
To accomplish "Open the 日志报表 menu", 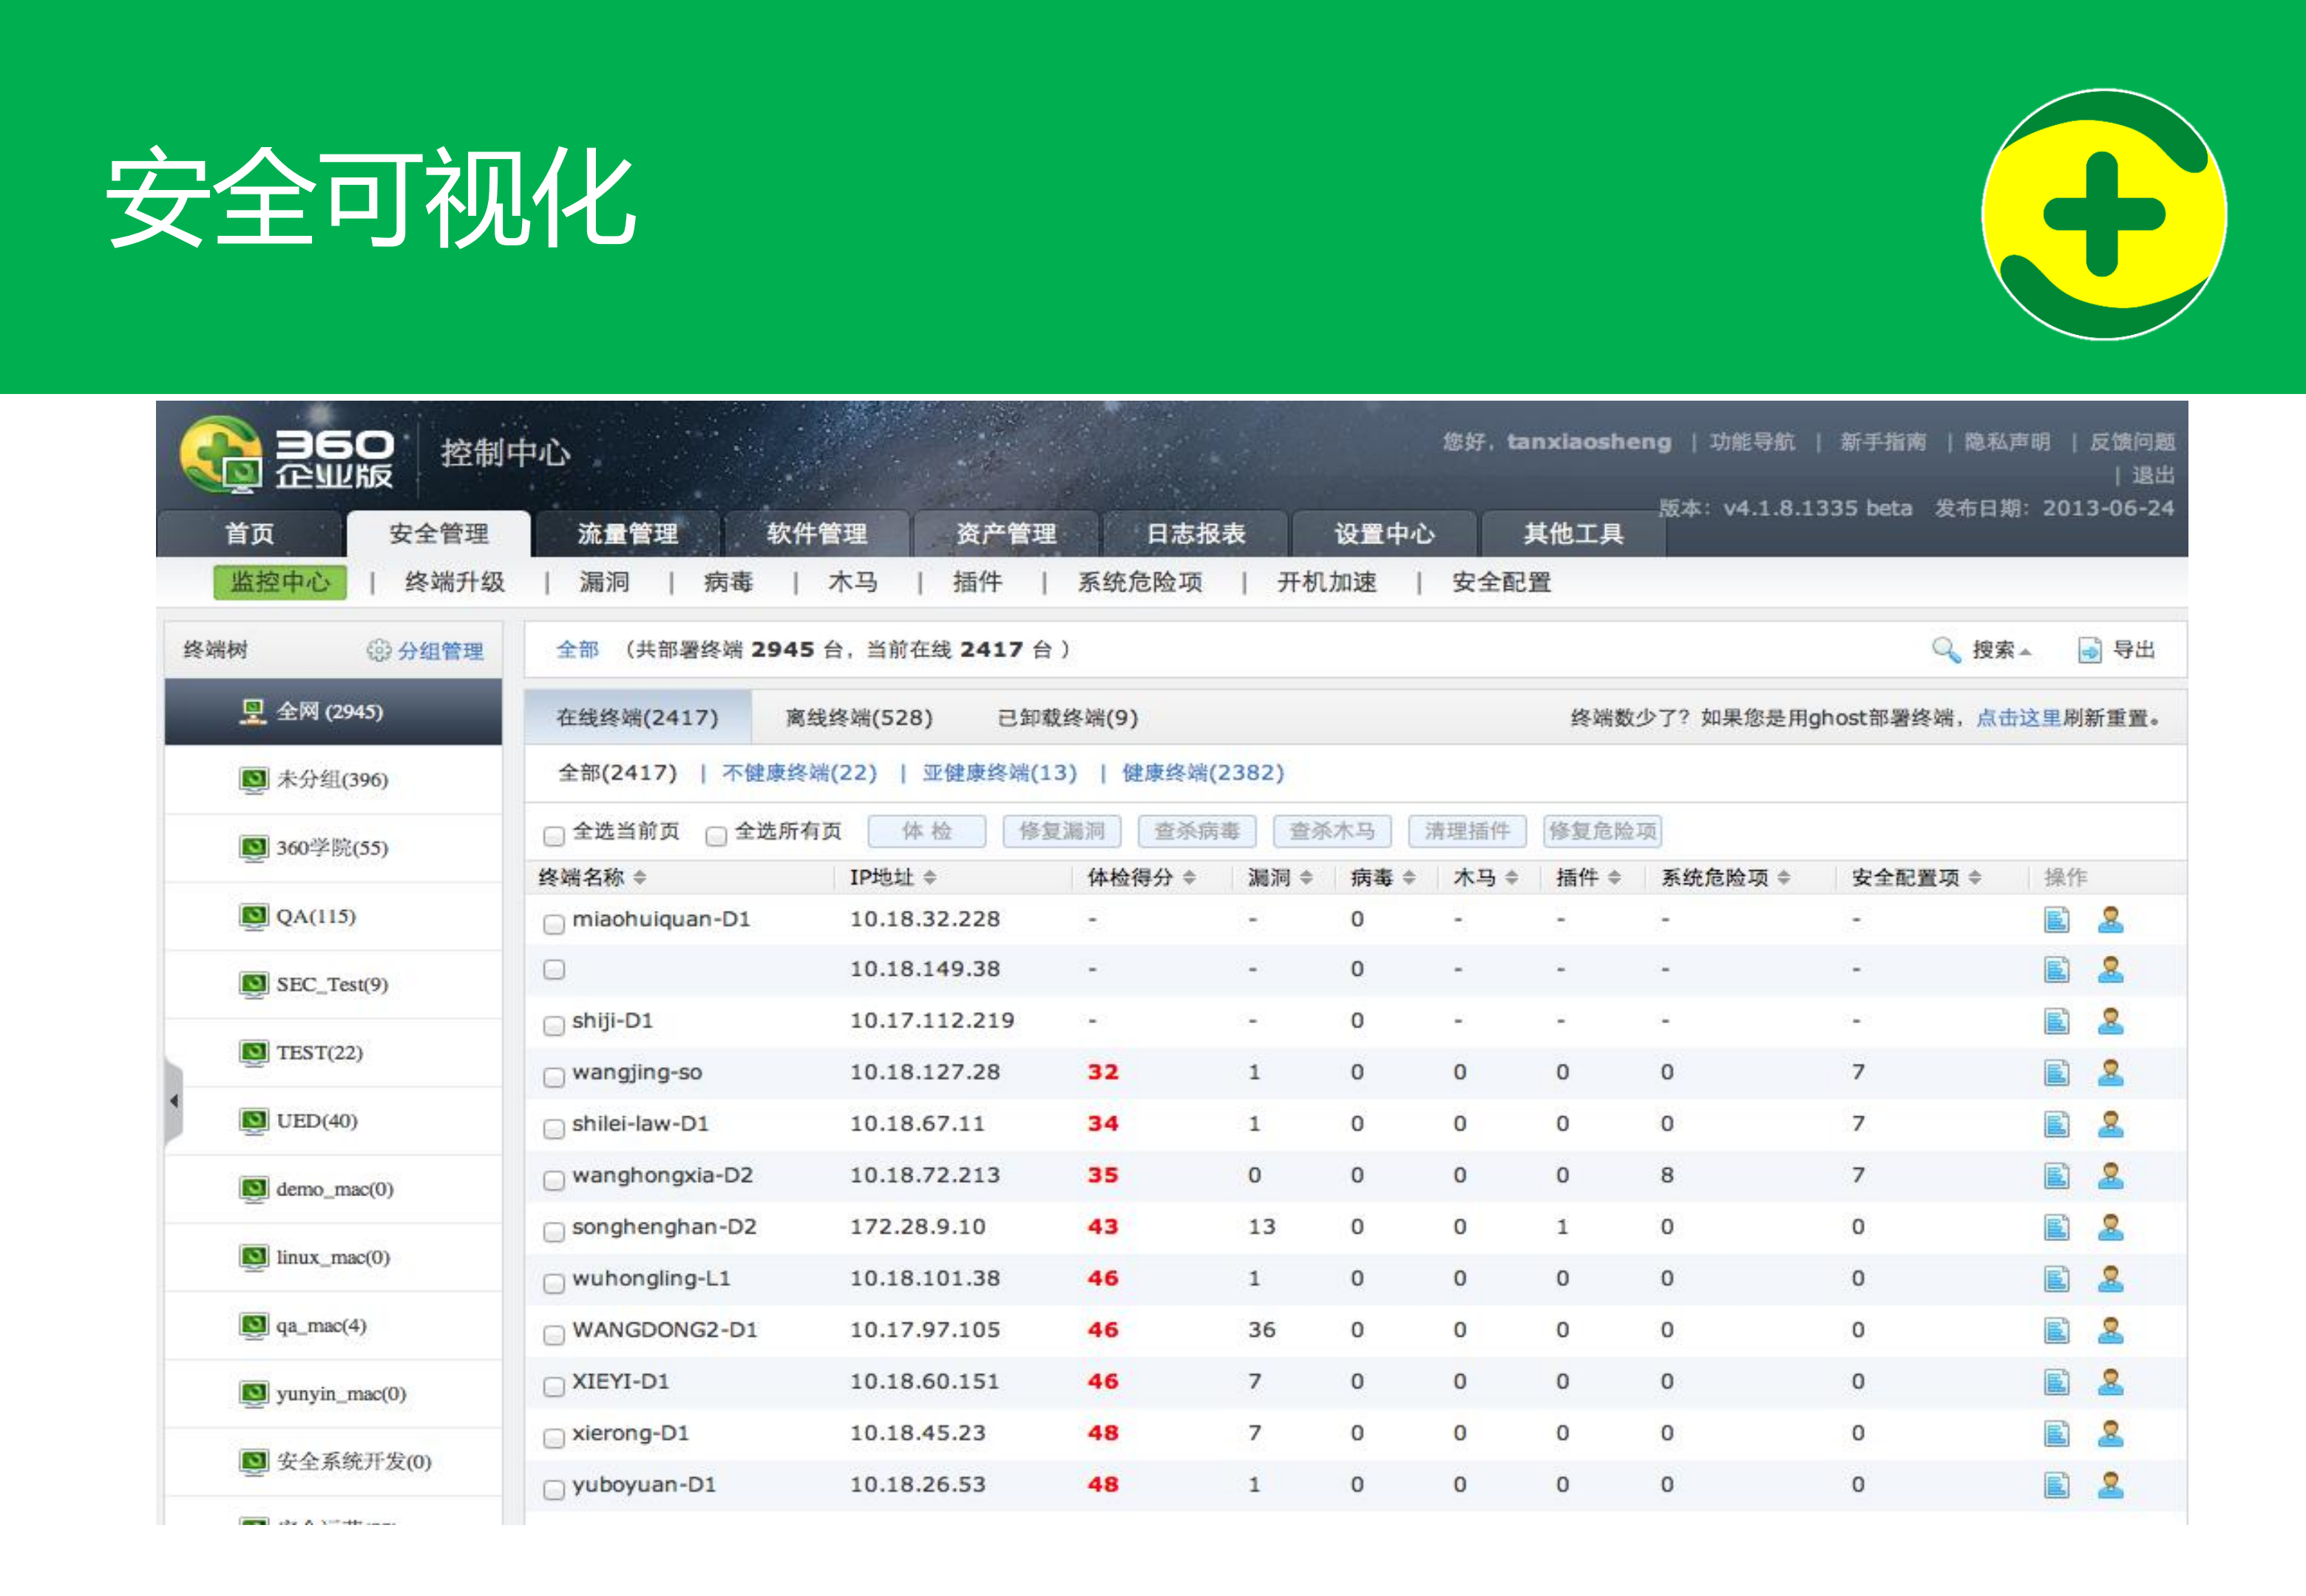I will tap(1197, 533).
